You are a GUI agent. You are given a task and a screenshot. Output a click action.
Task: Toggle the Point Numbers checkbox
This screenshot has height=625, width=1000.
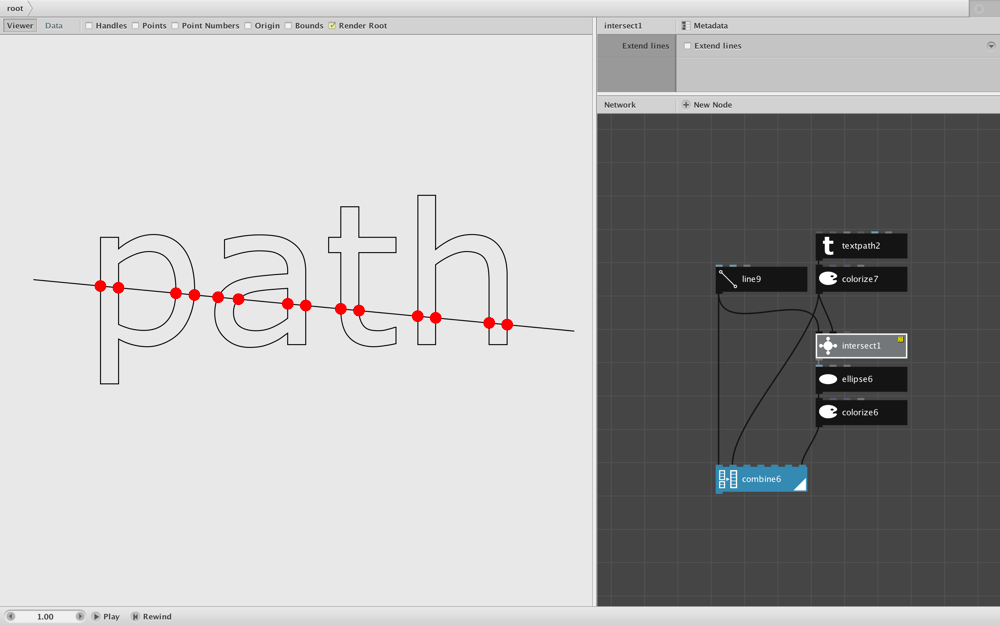(175, 26)
